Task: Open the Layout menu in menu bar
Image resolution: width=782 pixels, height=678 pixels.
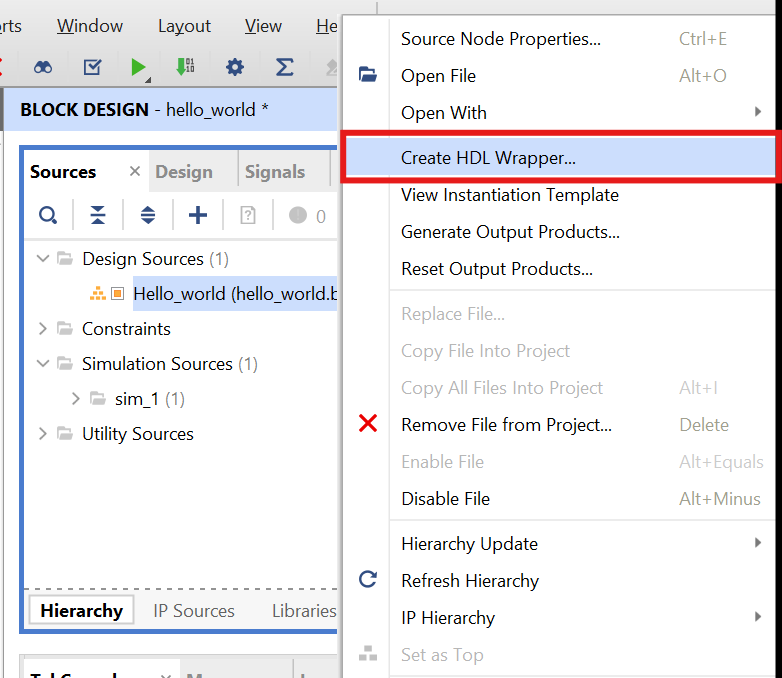Action: point(184,26)
